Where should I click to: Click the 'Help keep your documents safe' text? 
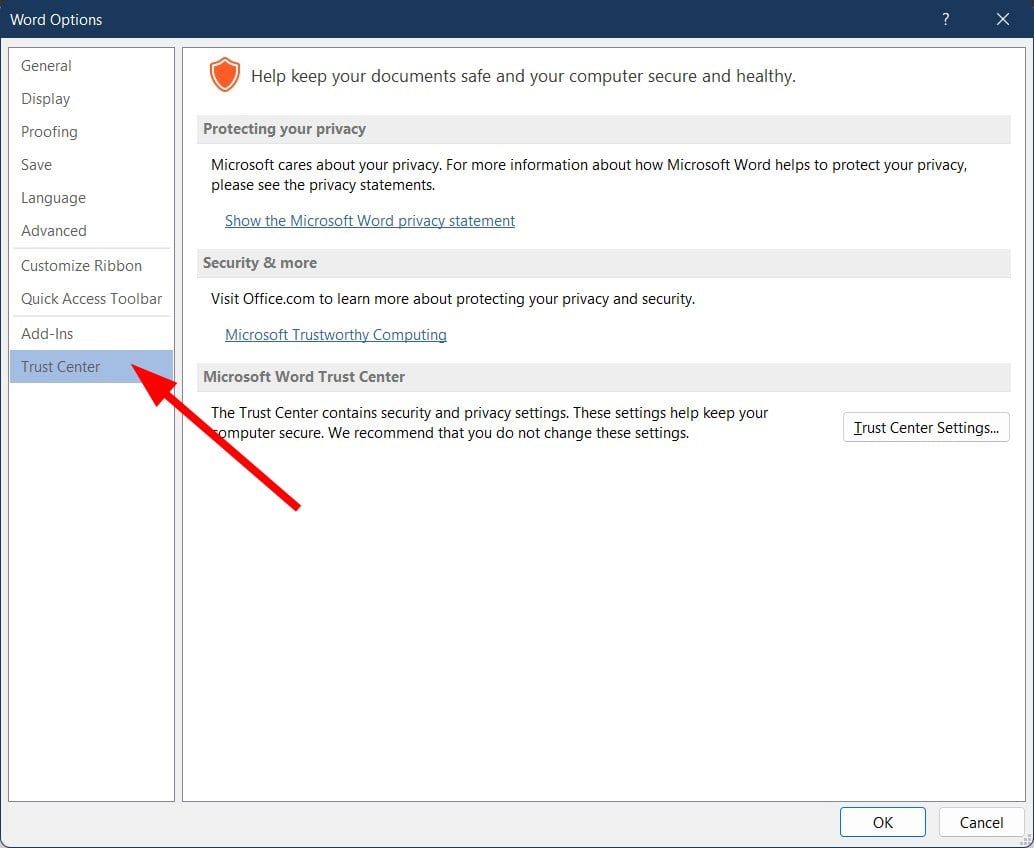[524, 76]
